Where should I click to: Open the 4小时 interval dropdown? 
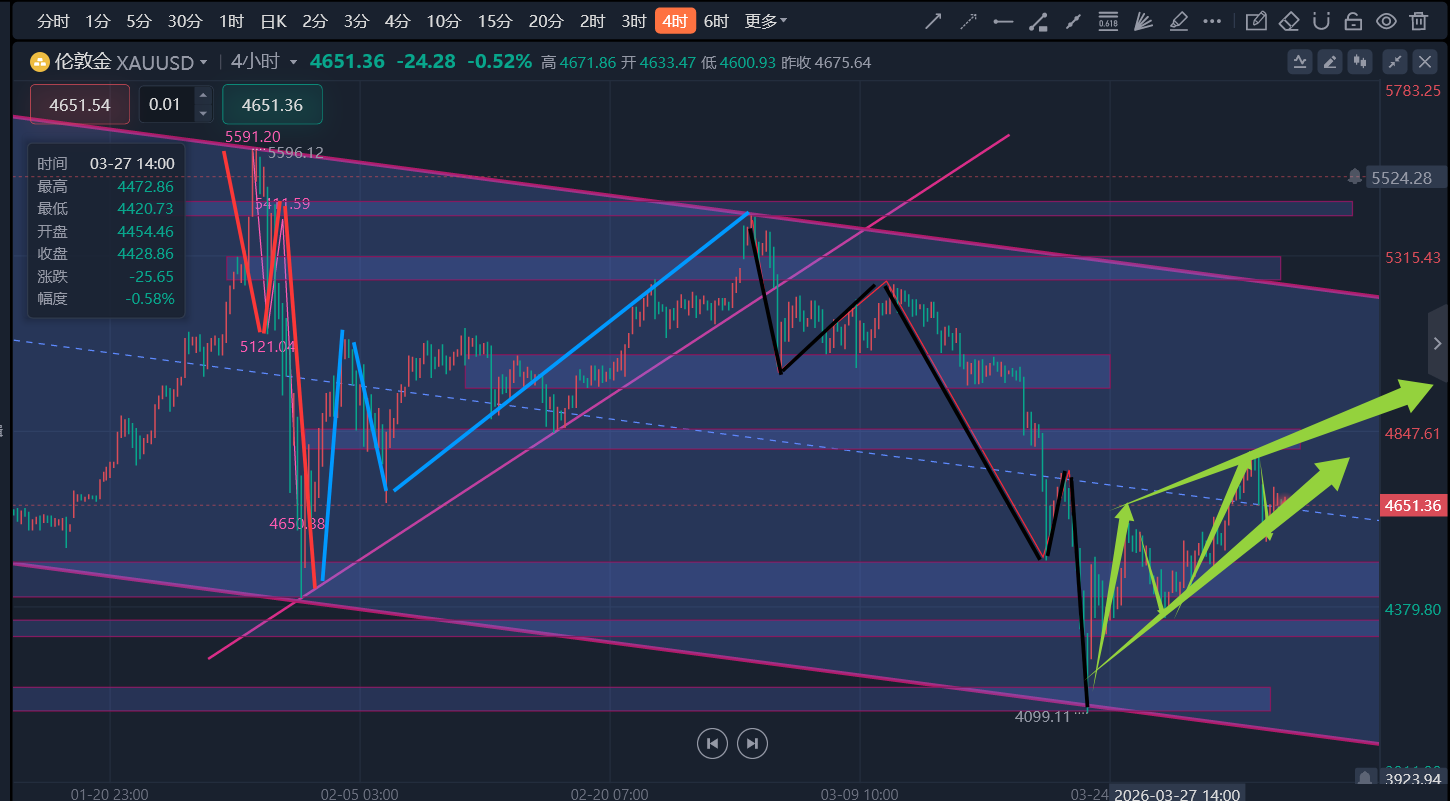tap(264, 62)
